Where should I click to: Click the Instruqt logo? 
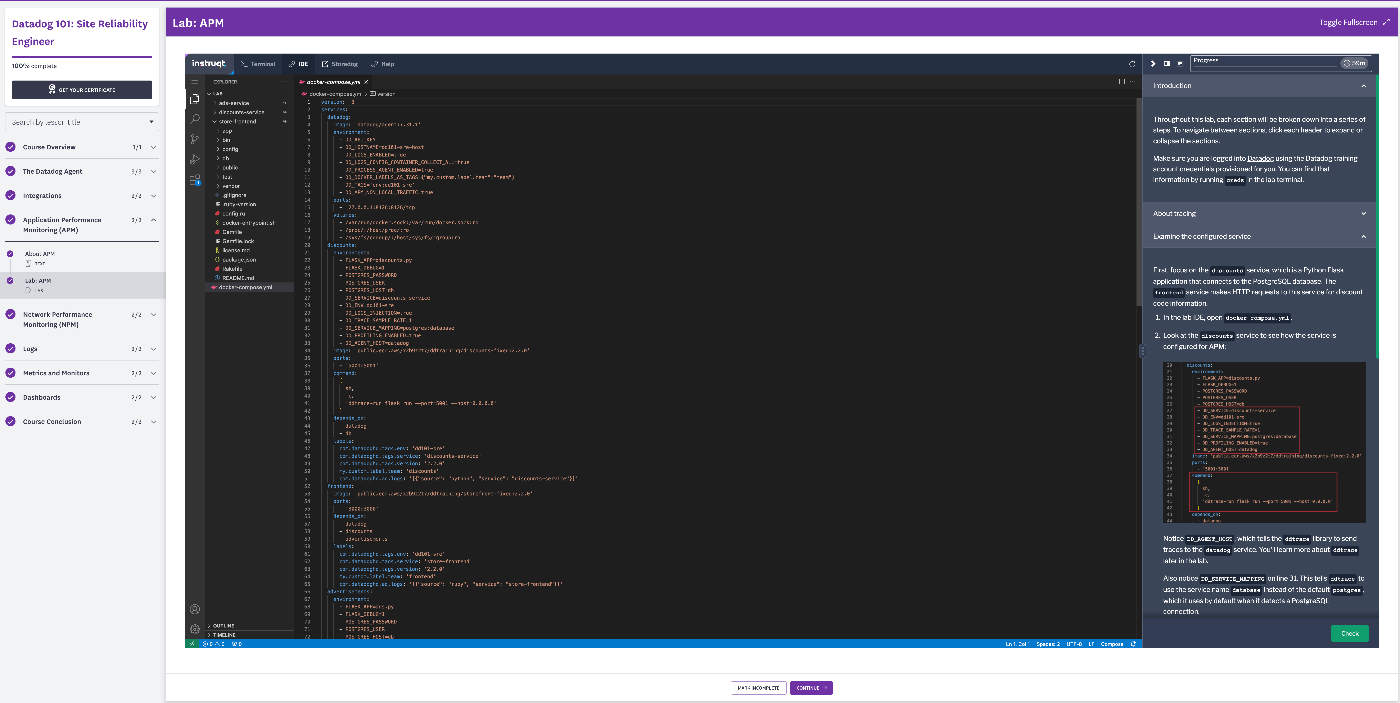[210, 63]
